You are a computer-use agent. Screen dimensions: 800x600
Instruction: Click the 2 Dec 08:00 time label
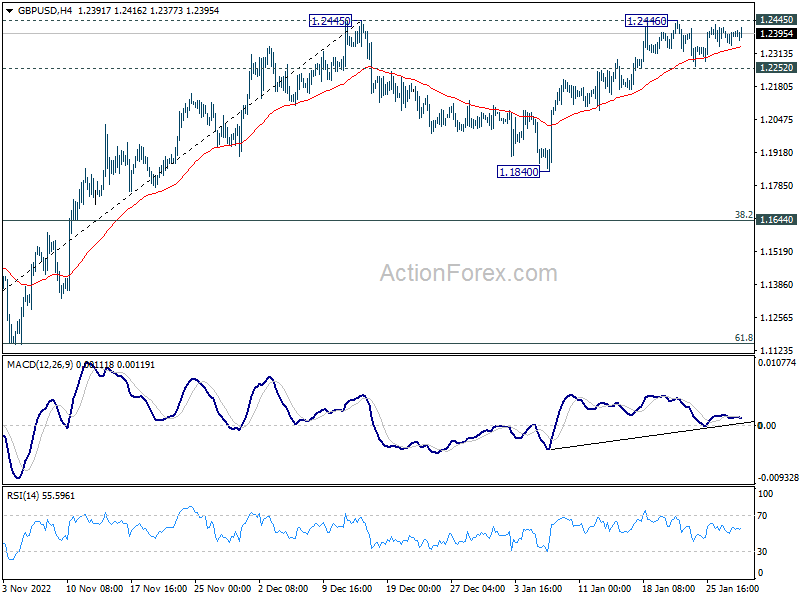283,588
